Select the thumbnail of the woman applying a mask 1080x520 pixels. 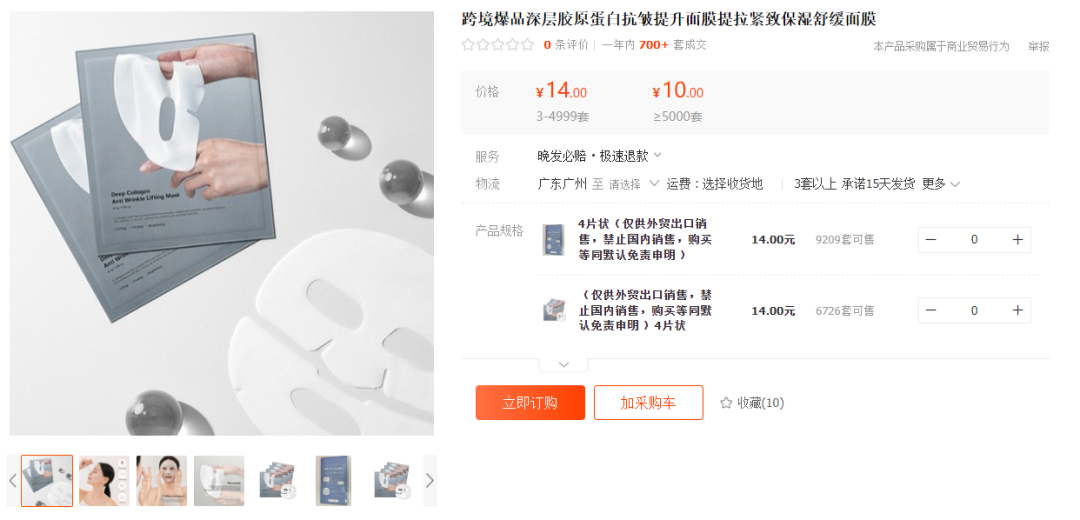tap(162, 481)
